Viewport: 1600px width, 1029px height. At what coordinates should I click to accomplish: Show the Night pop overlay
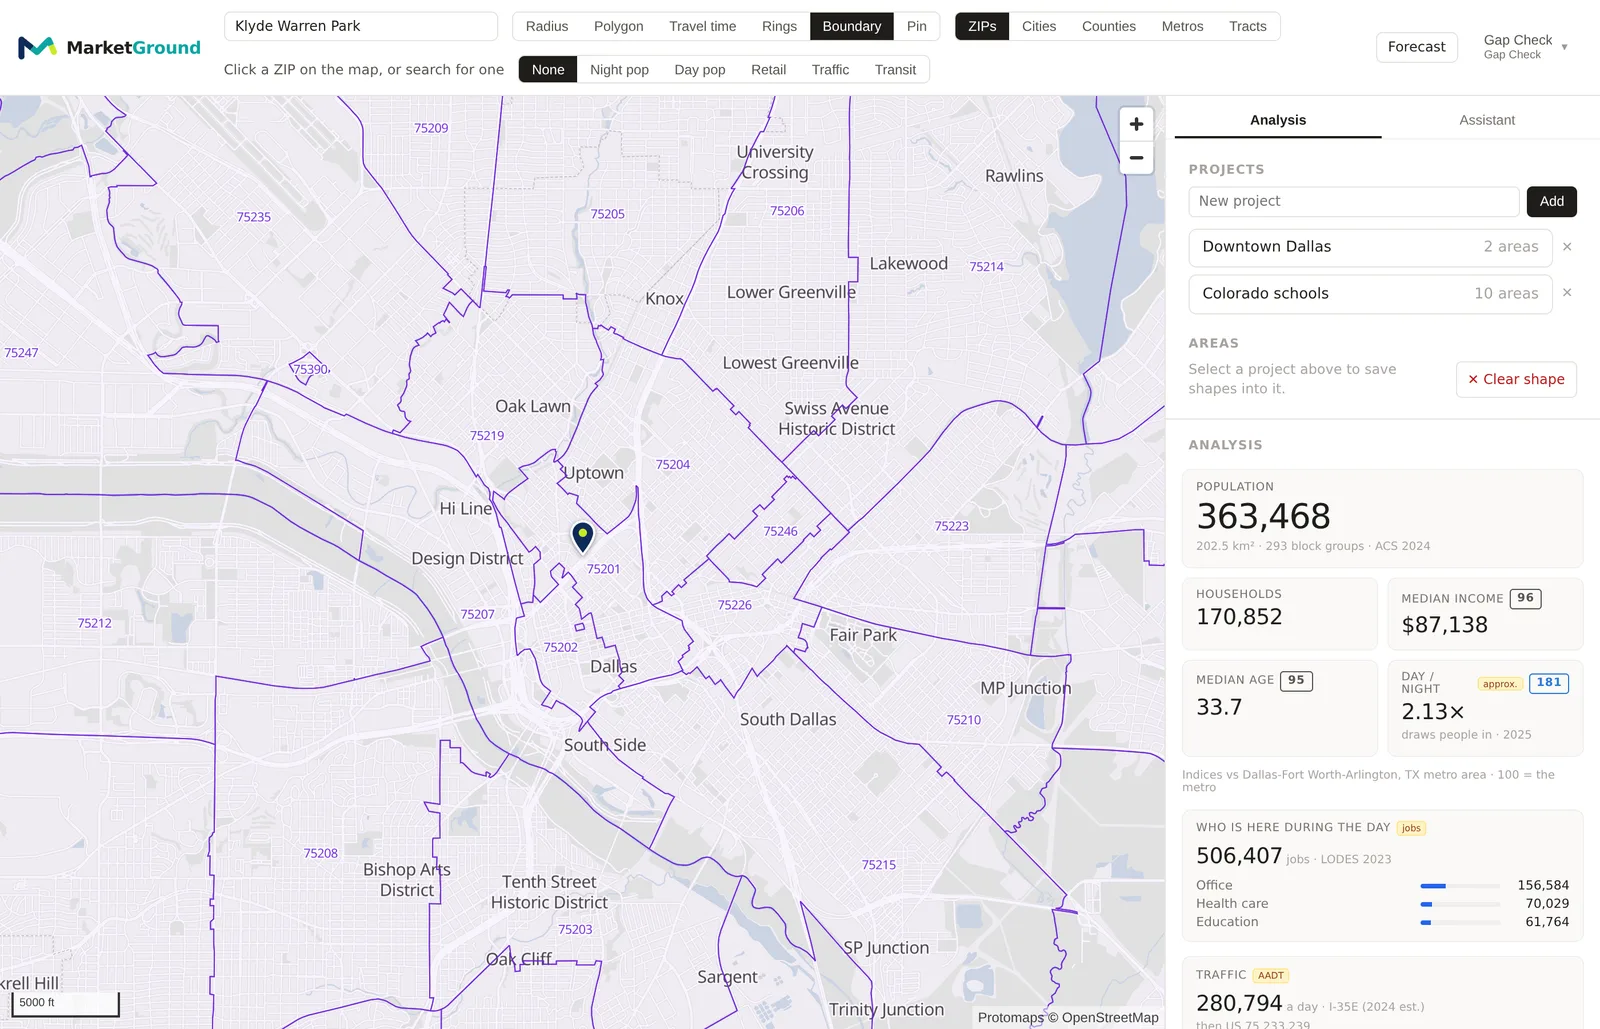(x=619, y=69)
